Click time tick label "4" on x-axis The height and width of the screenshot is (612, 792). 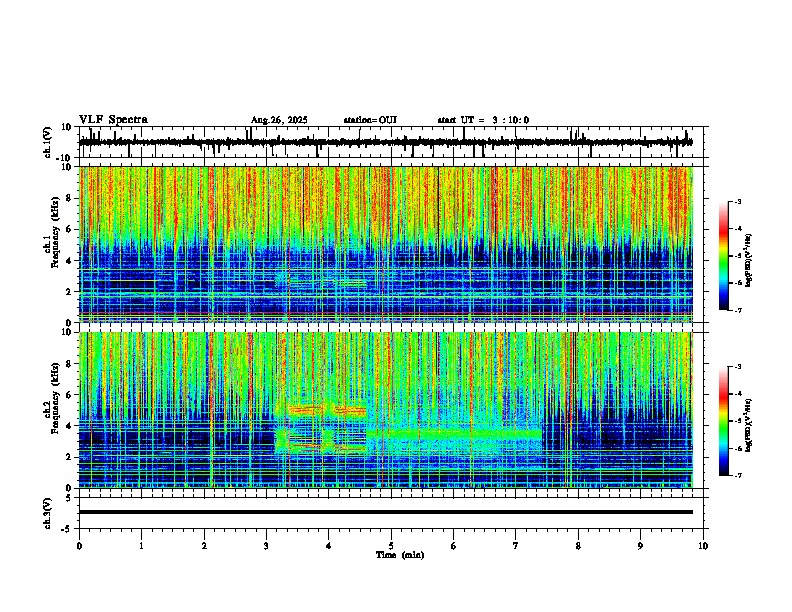click(x=329, y=546)
